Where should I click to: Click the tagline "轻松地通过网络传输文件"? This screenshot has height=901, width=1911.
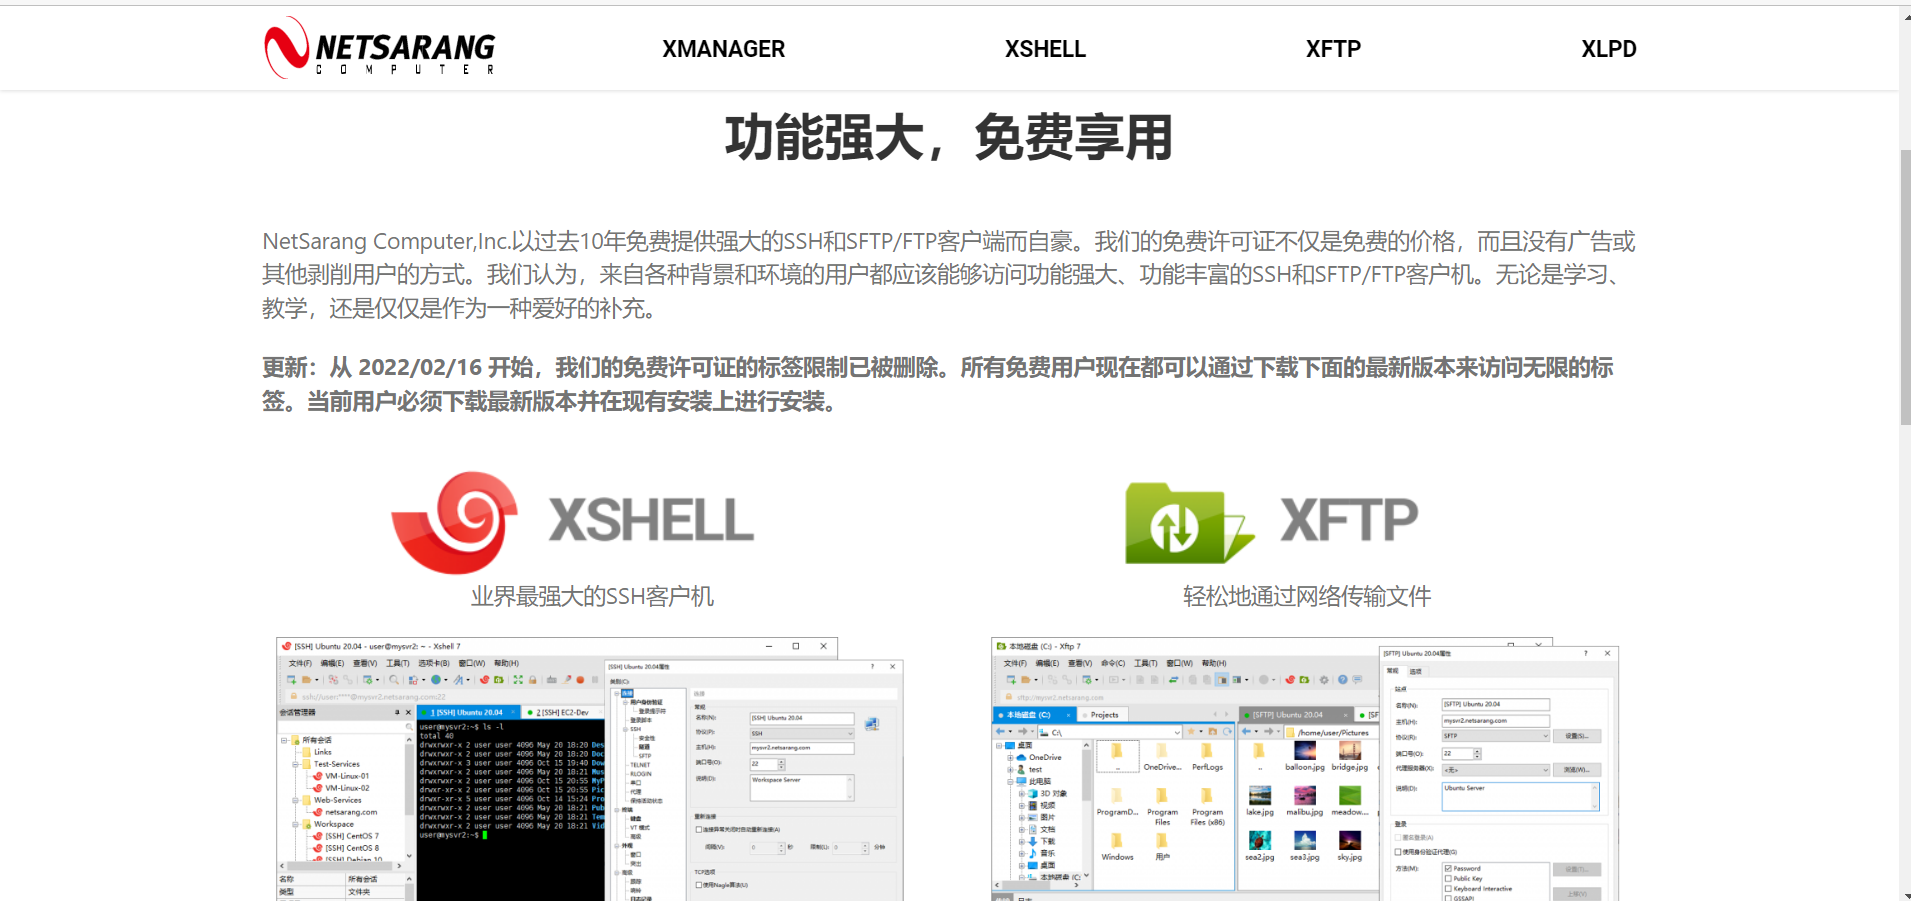coord(1307,597)
